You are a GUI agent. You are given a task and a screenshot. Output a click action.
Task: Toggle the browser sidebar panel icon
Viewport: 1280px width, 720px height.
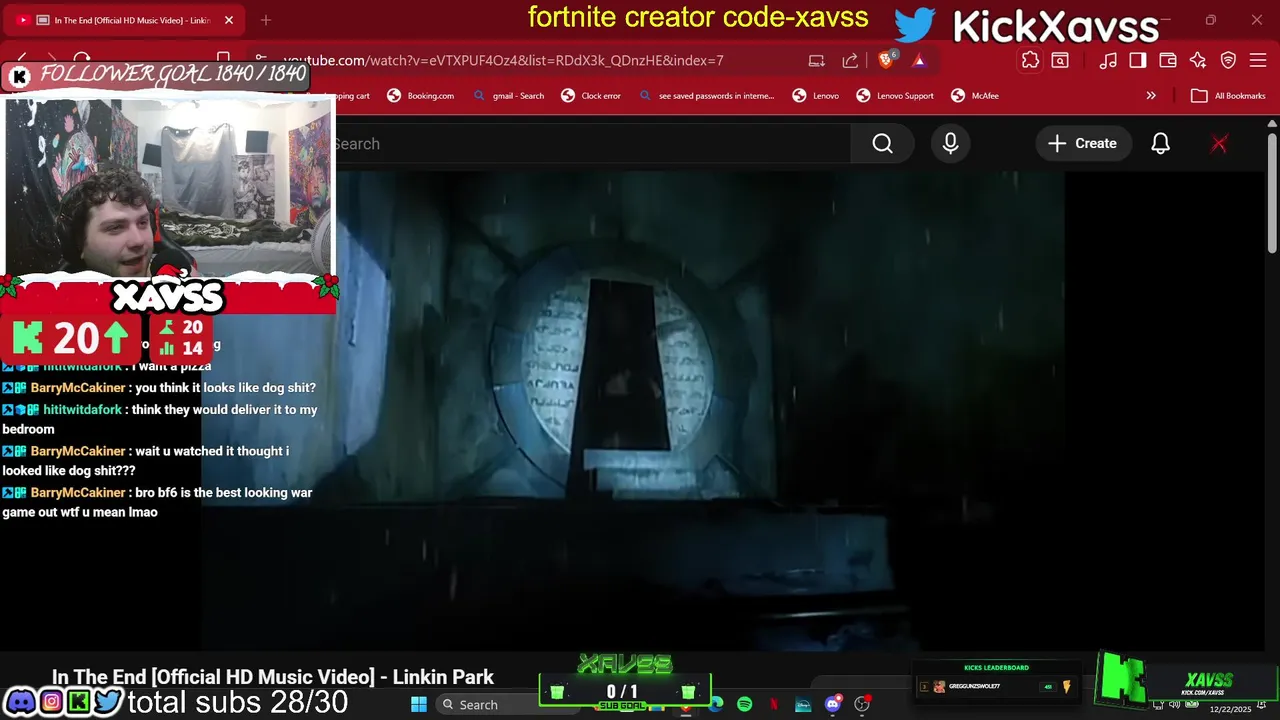[1138, 60]
